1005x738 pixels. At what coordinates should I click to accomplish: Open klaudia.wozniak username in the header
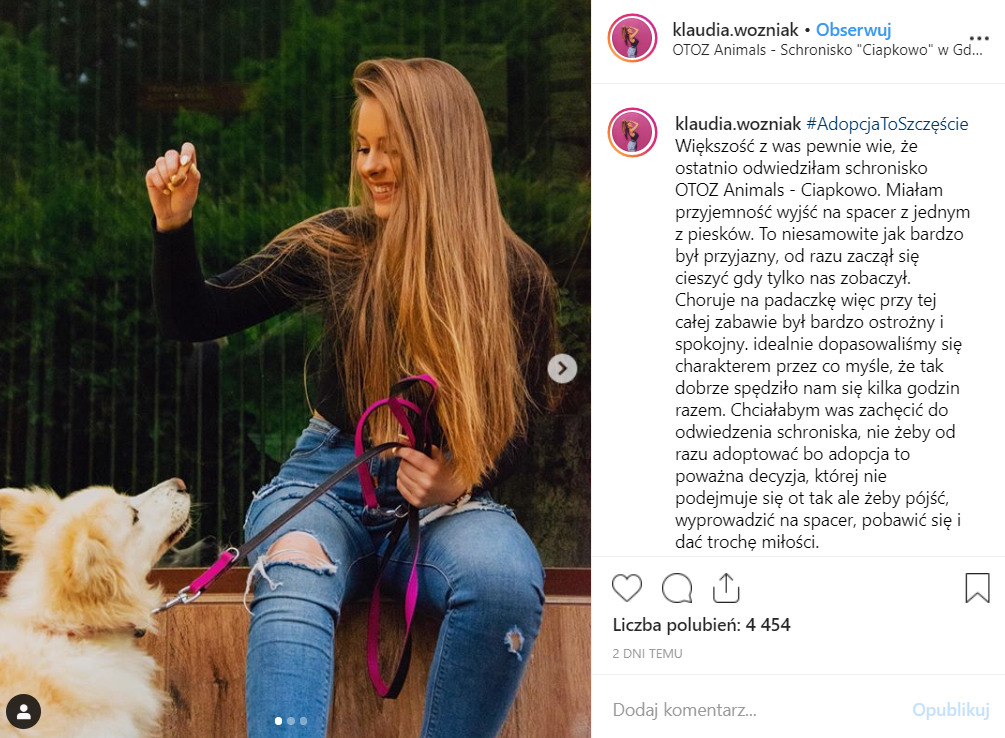(x=735, y=30)
